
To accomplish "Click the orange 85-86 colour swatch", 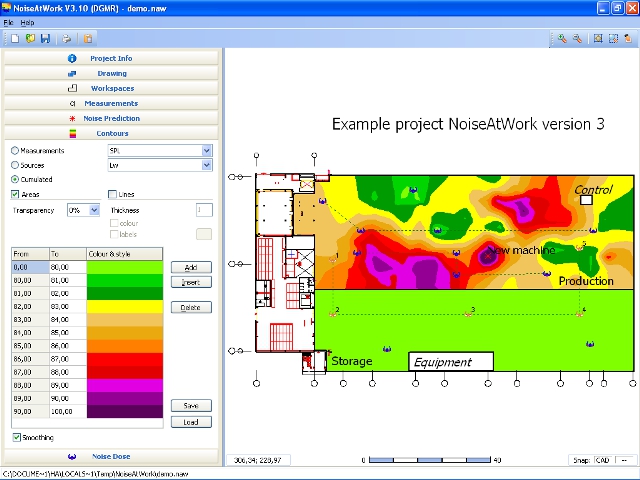I will (124, 346).
